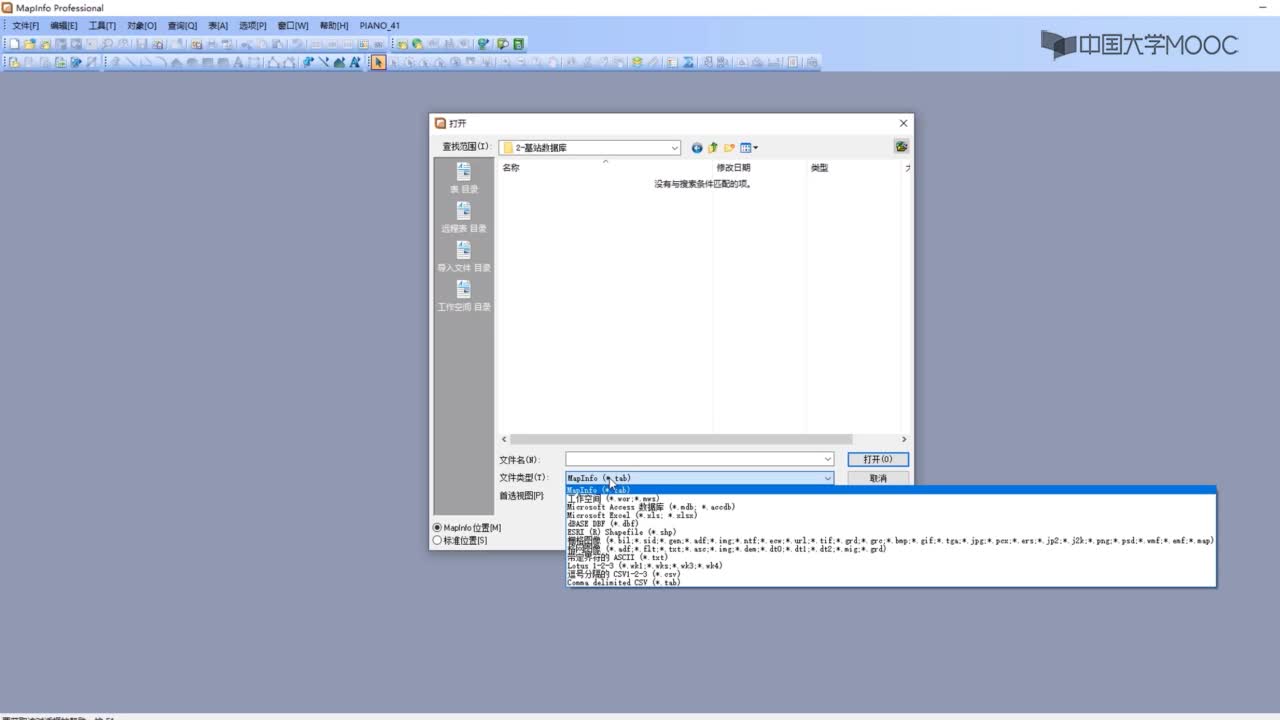Image resolution: width=1280 pixels, height=720 pixels.
Task: Close the 打开 dialog
Action: pyautogui.click(x=903, y=123)
